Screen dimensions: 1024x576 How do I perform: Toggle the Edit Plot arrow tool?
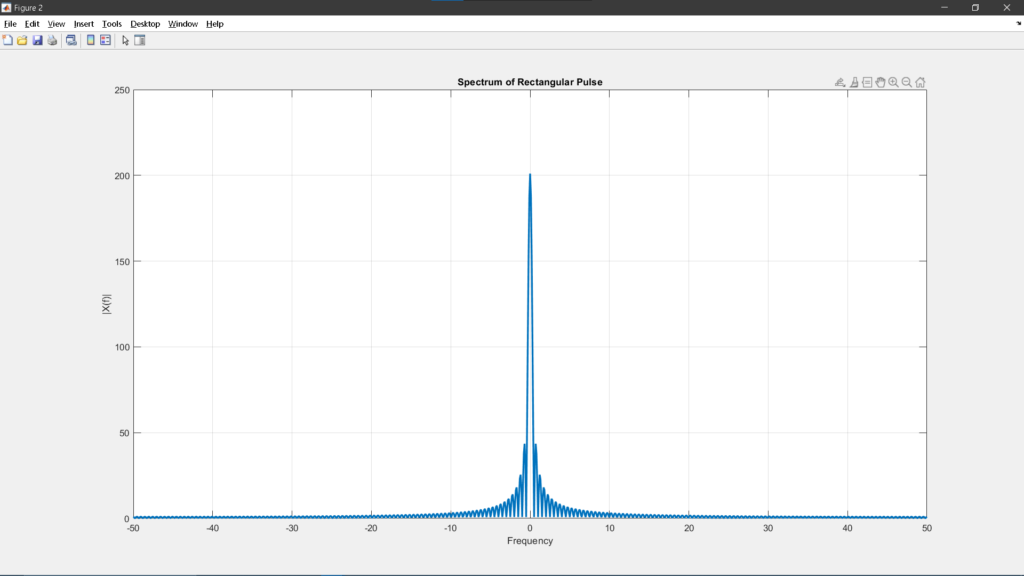point(125,40)
